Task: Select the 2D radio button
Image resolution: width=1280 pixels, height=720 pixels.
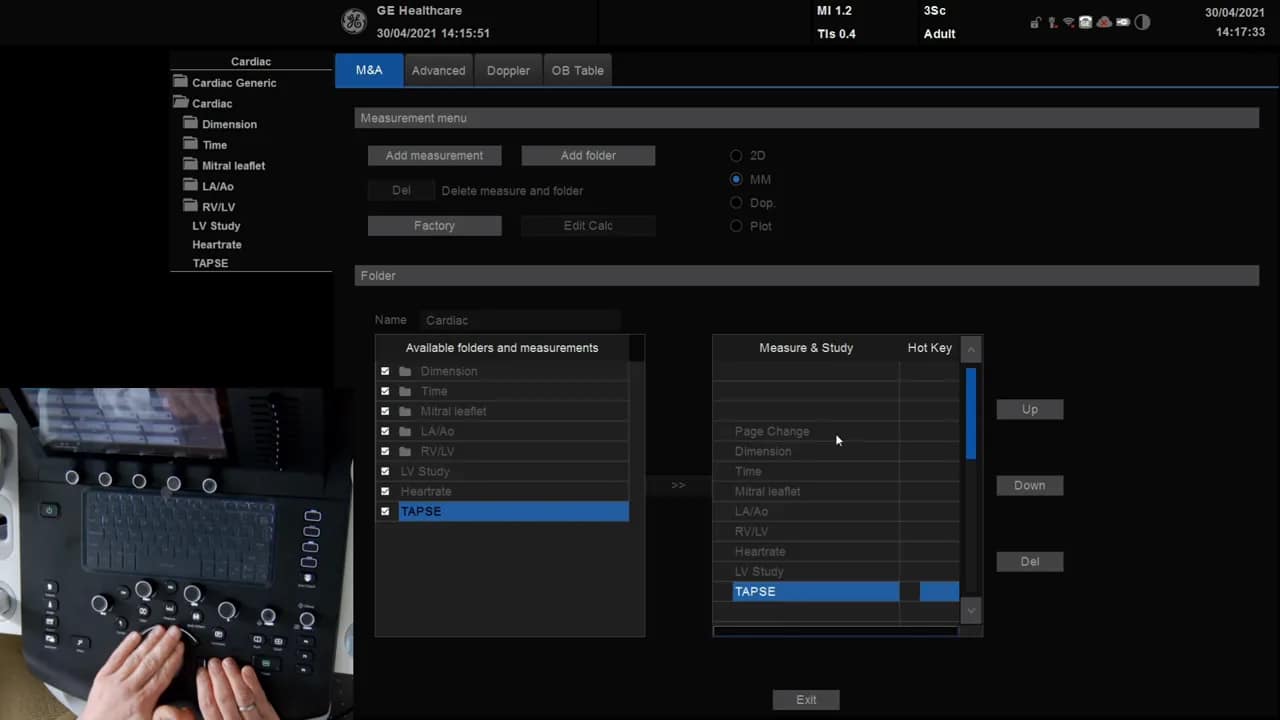Action: click(736, 156)
